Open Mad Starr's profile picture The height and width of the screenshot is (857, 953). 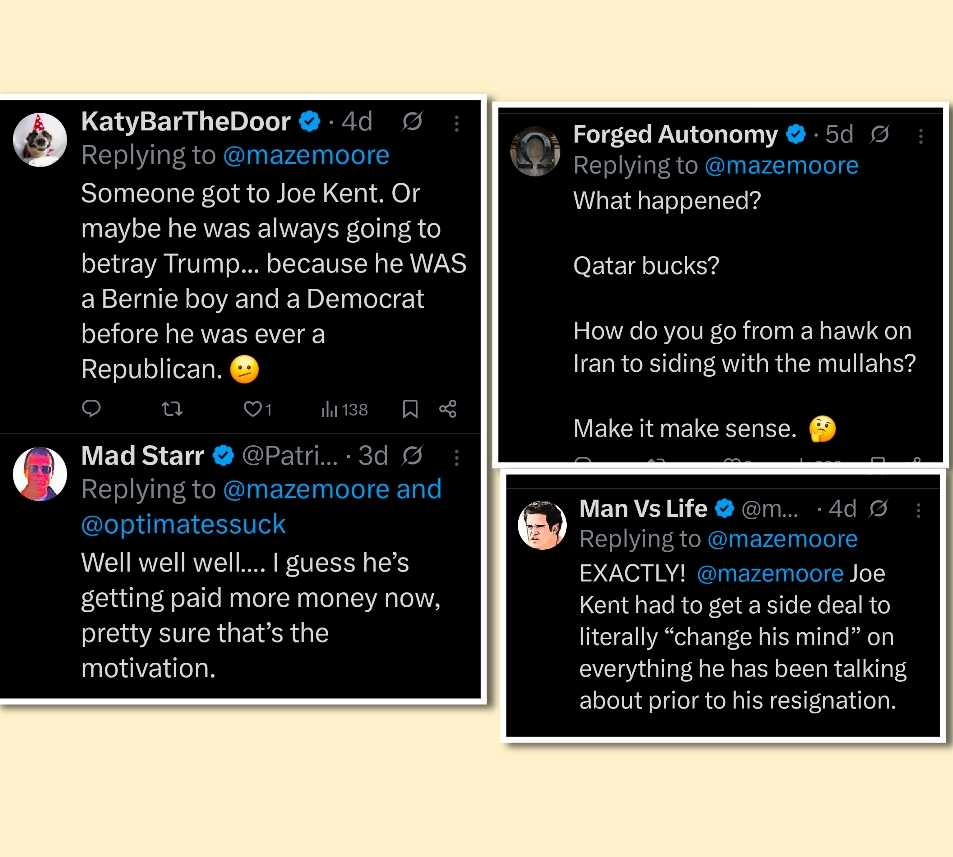coord(40,473)
